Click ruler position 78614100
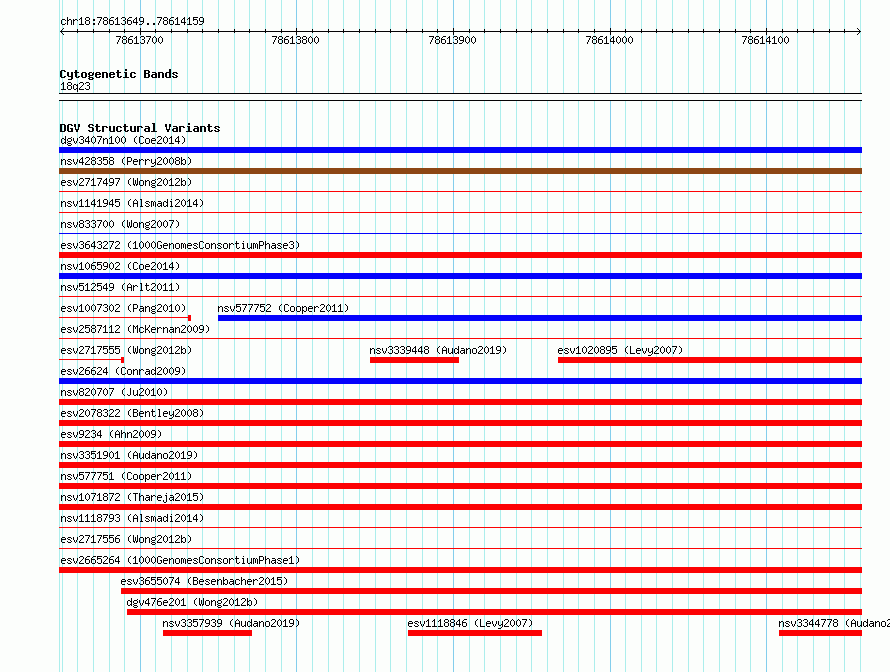 pyautogui.click(x=765, y=40)
